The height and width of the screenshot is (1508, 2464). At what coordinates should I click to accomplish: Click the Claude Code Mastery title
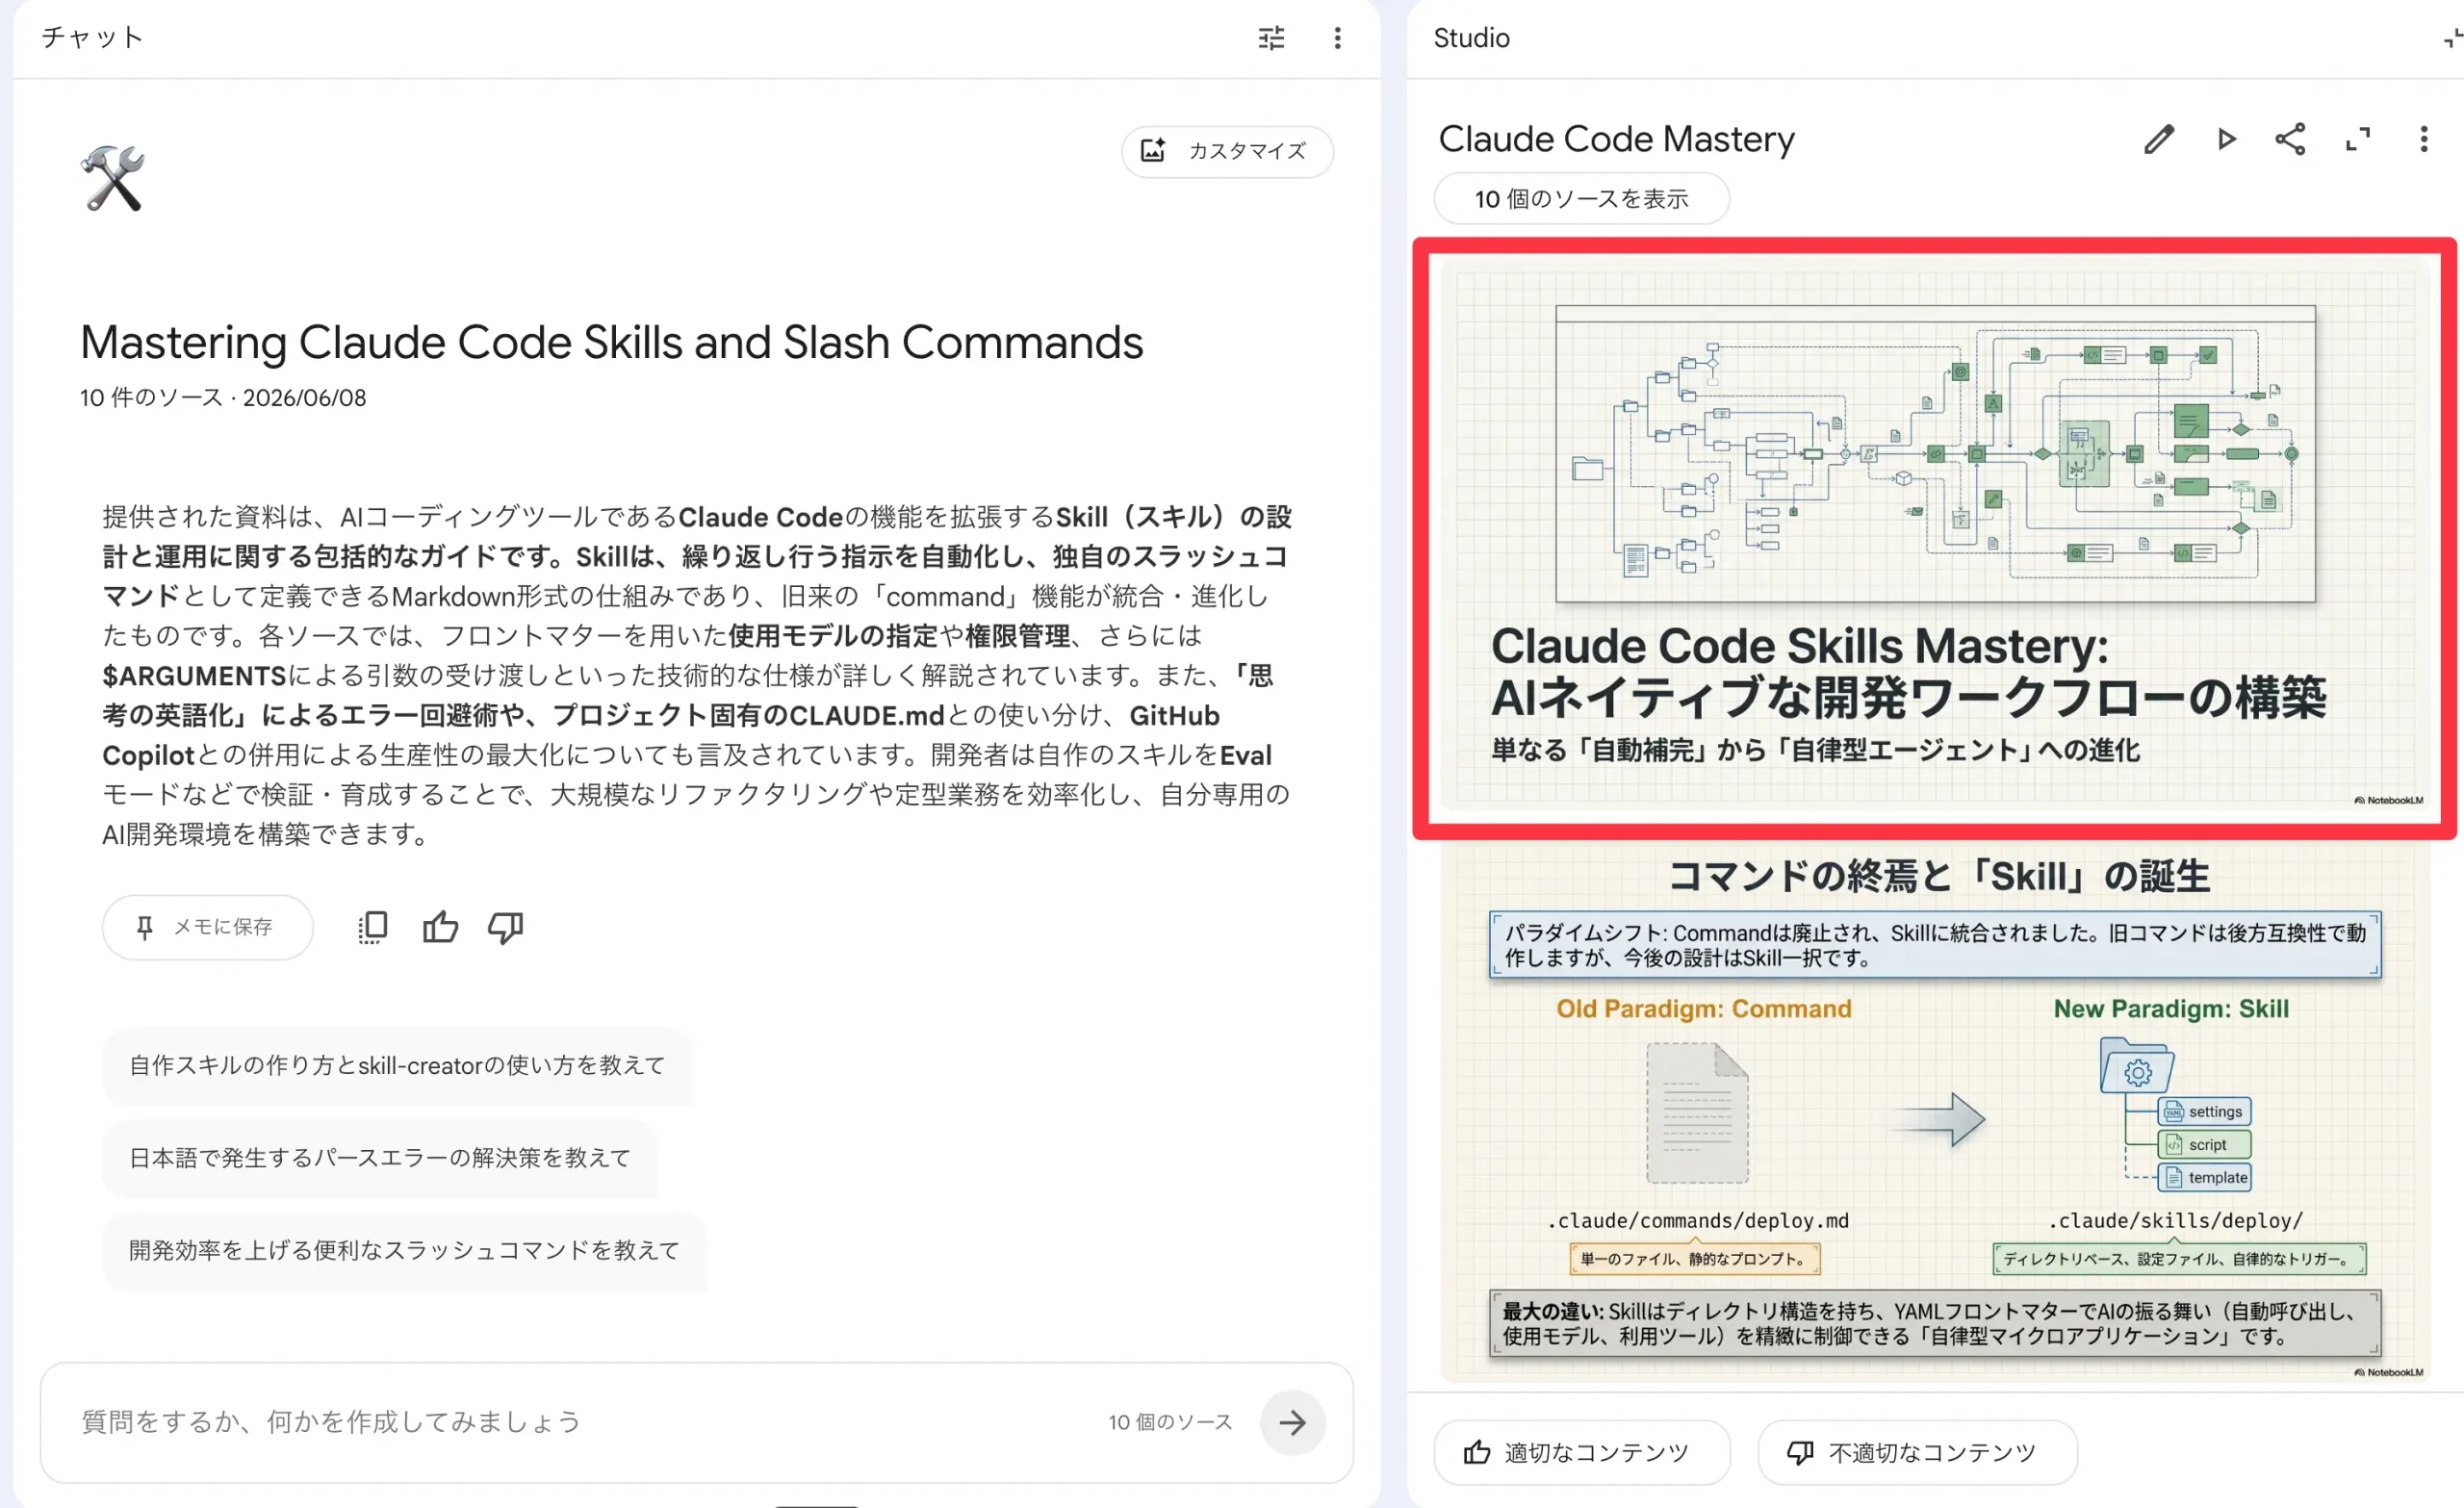click(x=1616, y=139)
